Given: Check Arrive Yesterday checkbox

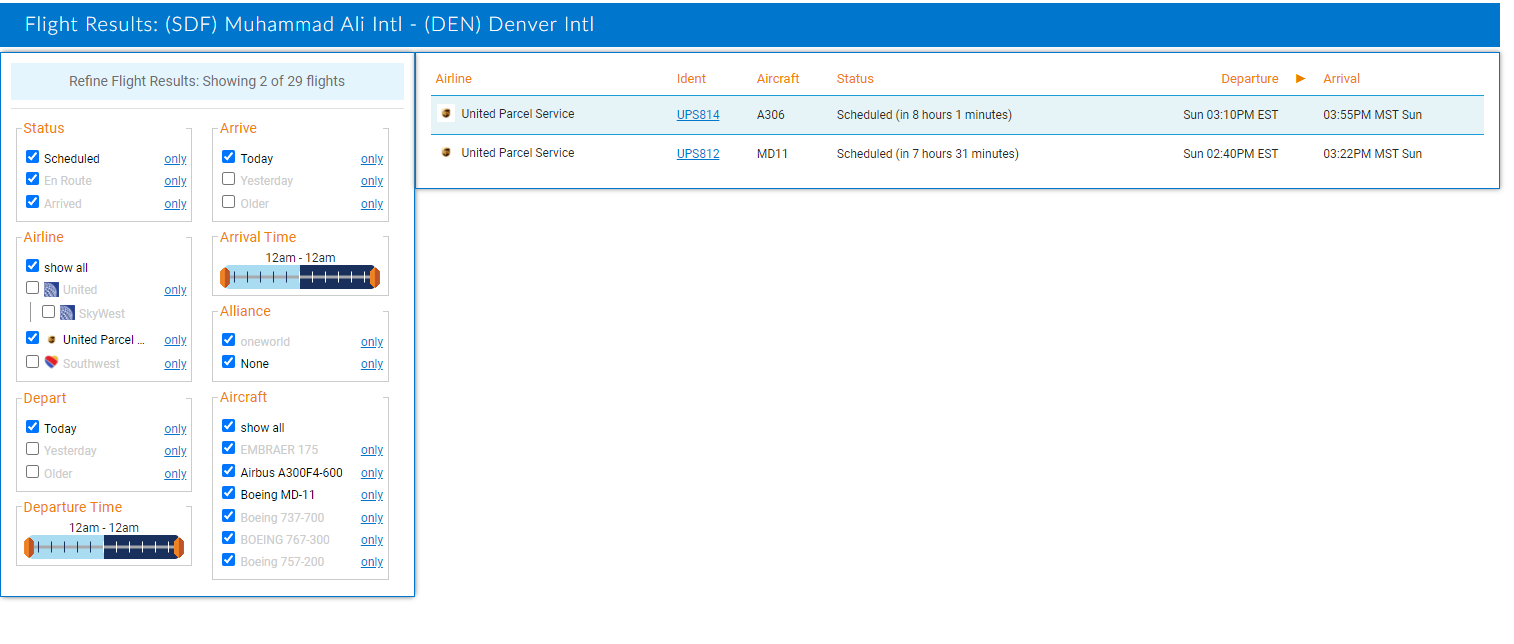Looking at the screenshot, I should pyautogui.click(x=229, y=179).
